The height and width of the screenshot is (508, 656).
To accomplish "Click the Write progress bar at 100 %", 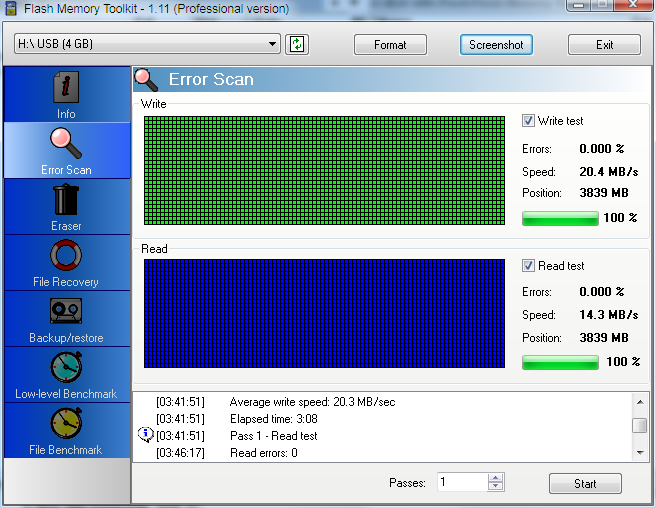I will pos(560,218).
